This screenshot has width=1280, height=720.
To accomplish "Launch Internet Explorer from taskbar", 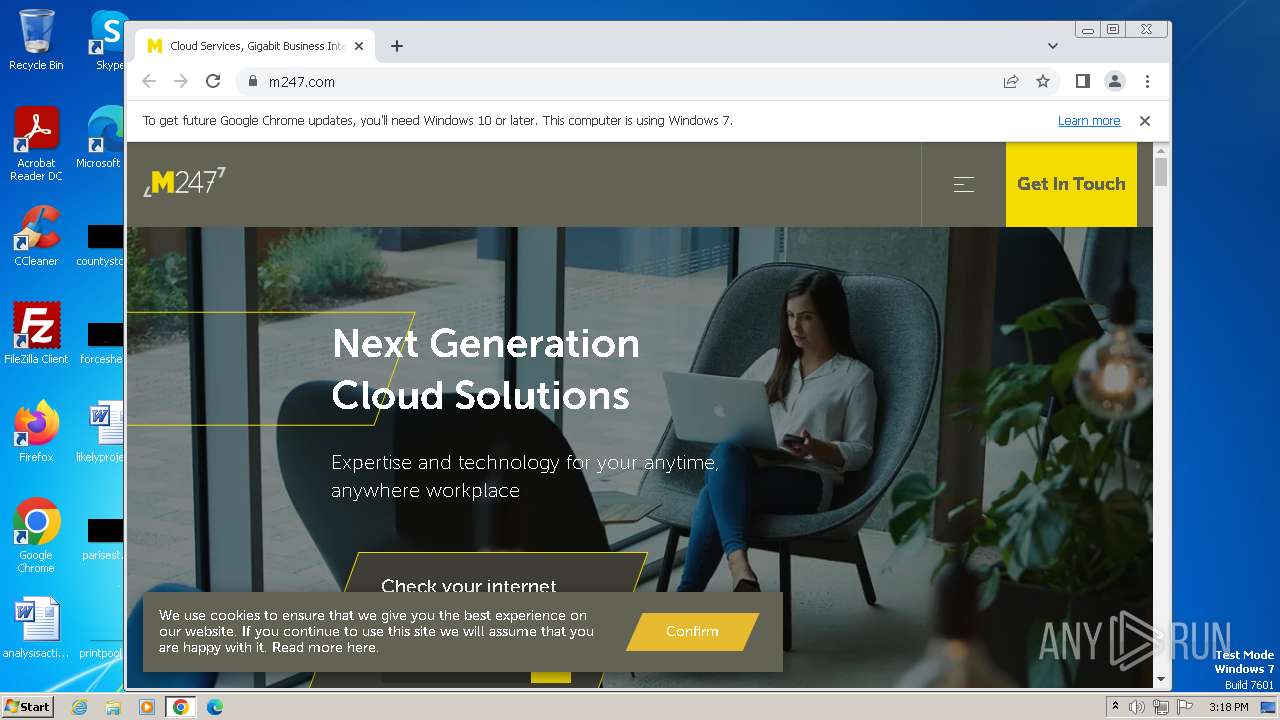I will tap(79, 707).
